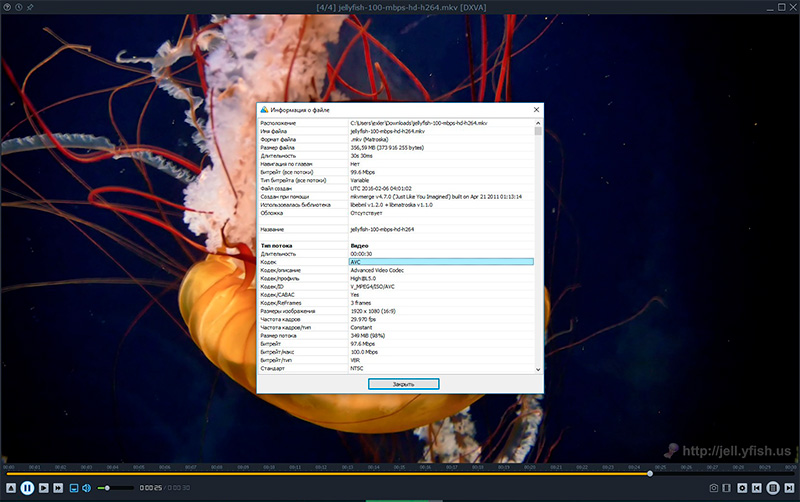Click the fast forward button
Image resolution: width=800 pixels, height=502 pixels.
(x=59, y=487)
